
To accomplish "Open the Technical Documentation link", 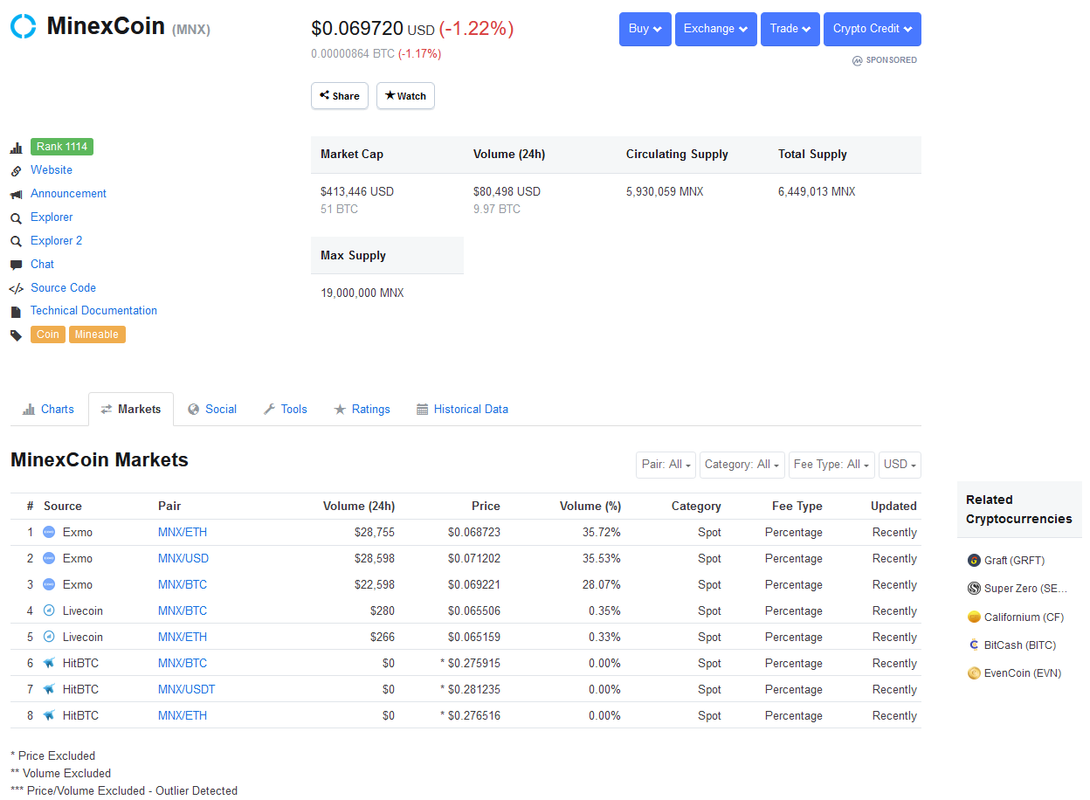I will coord(94,311).
